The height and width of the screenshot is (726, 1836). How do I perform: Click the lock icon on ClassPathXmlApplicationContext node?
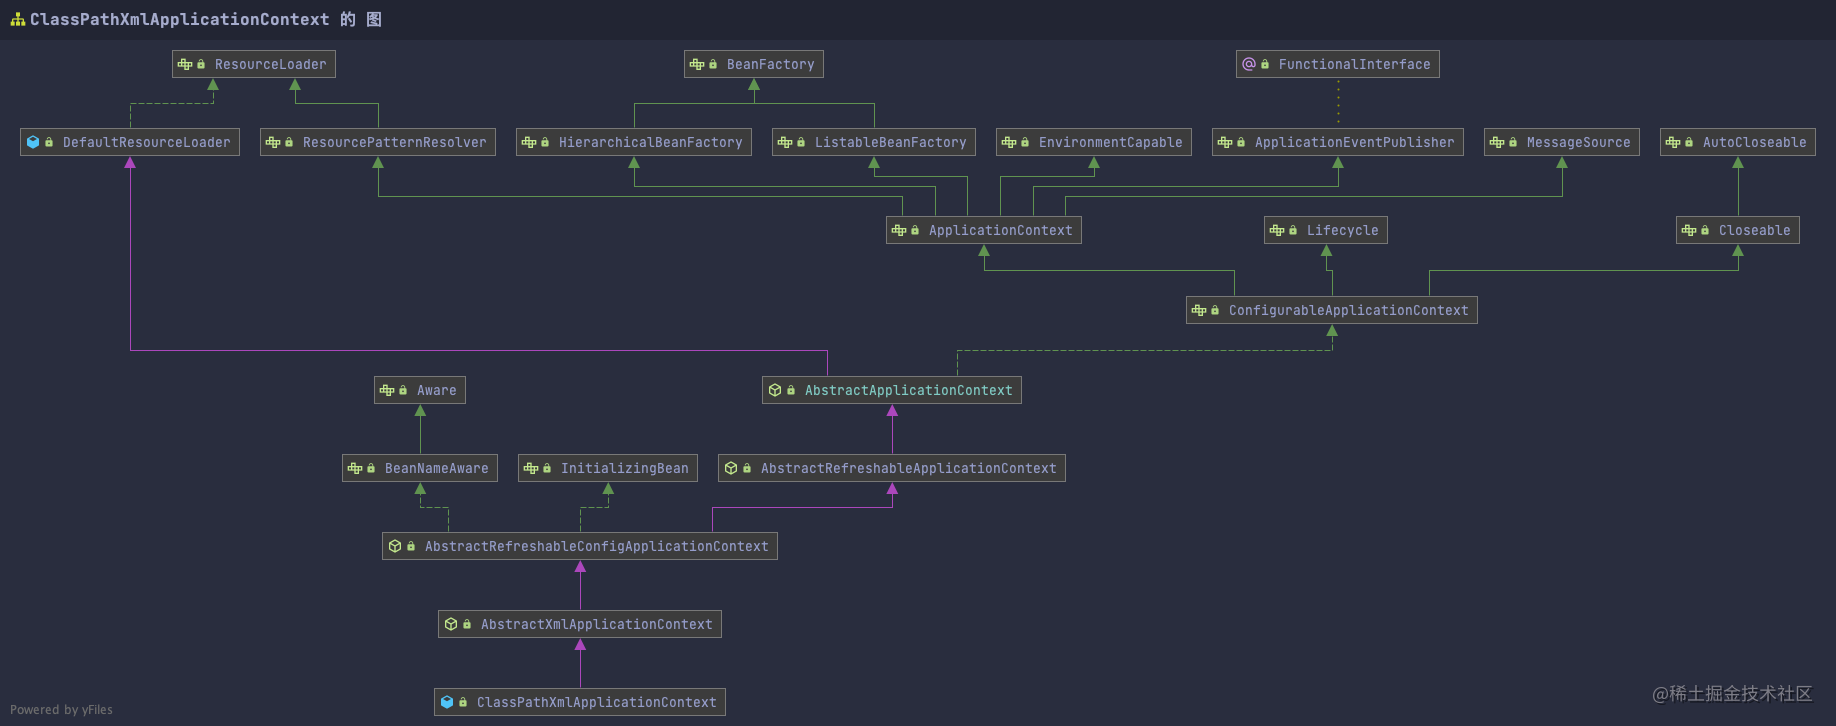tap(463, 702)
